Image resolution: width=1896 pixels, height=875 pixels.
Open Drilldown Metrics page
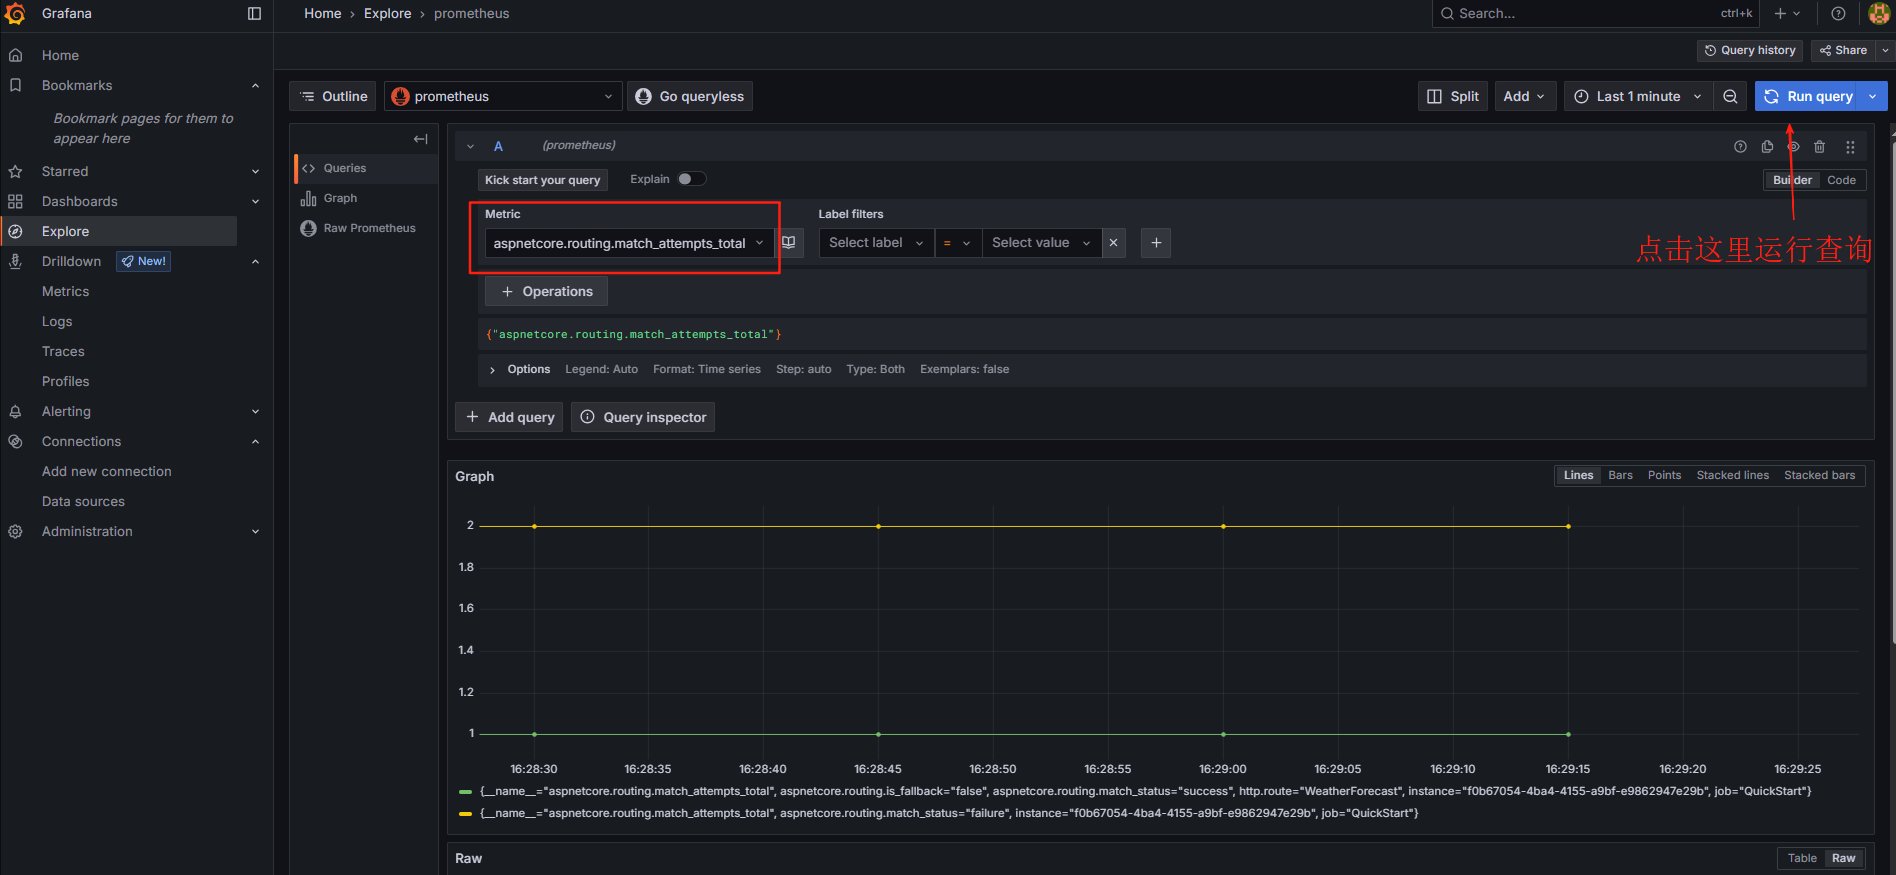65,291
